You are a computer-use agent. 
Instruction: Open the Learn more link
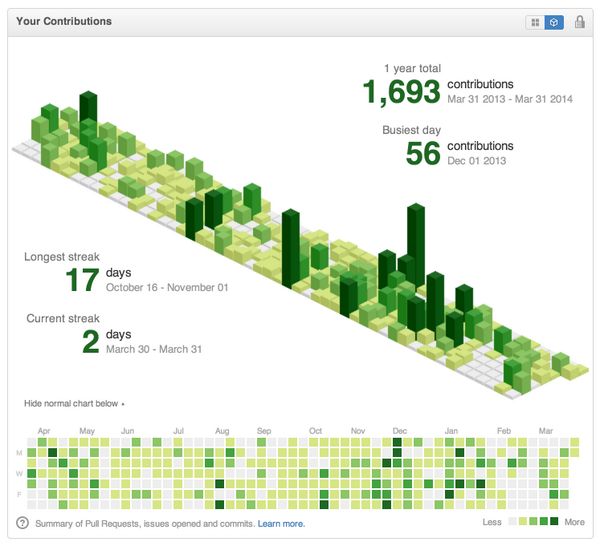(x=281, y=523)
